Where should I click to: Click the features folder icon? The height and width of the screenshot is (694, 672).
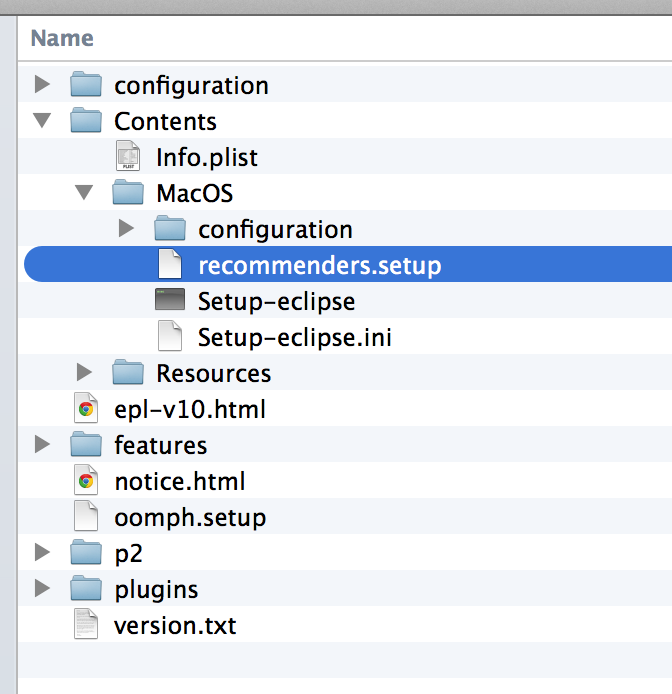click(86, 444)
